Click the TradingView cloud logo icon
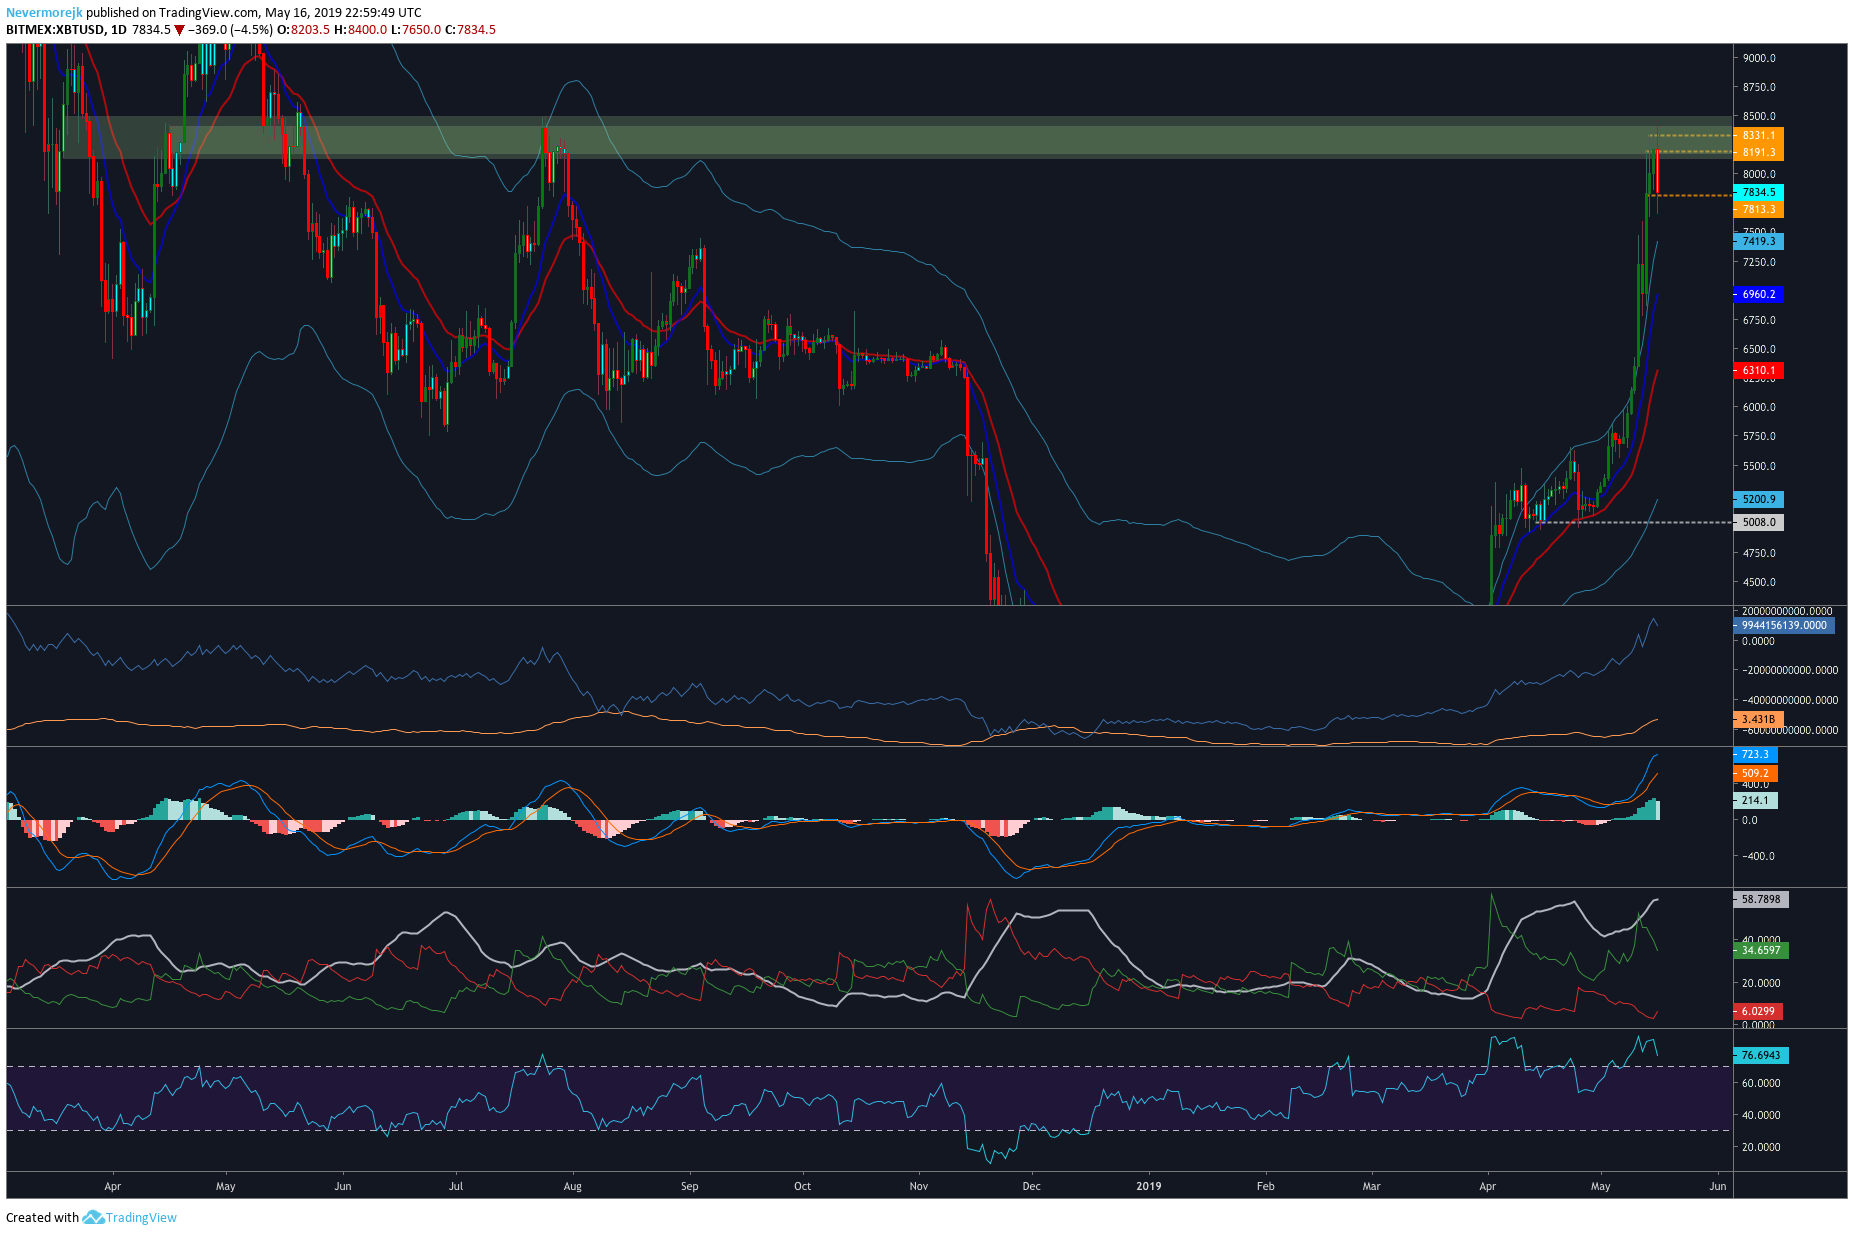The image size is (1854, 1235). (93, 1217)
